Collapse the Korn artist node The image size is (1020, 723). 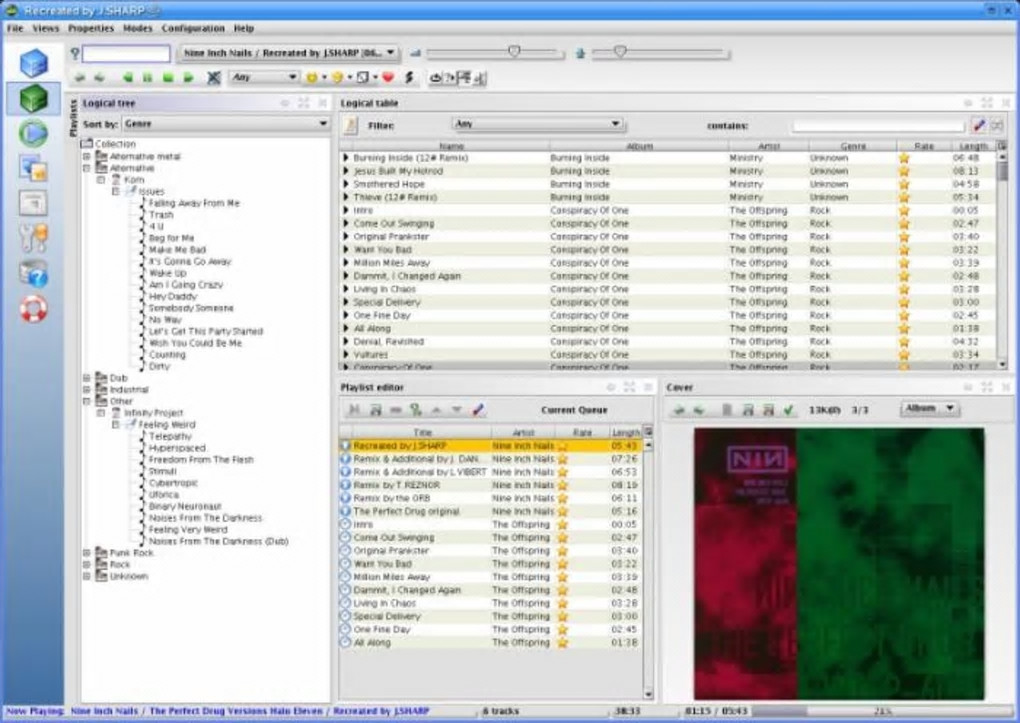click(x=101, y=180)
